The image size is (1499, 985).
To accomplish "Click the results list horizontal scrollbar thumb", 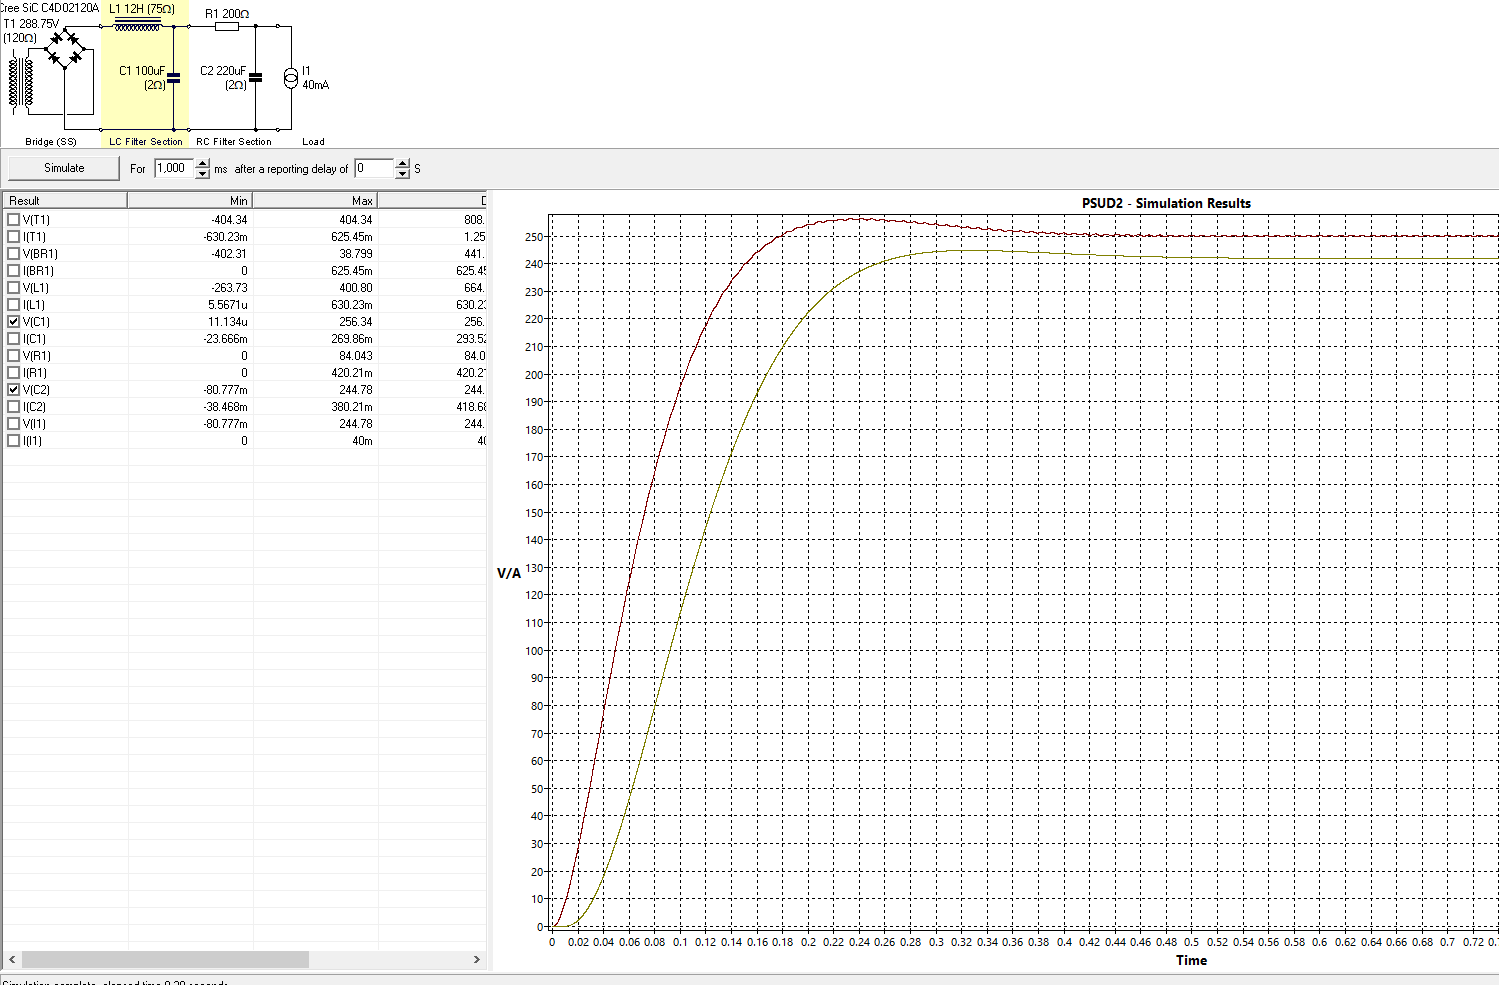I will (165, 960).
